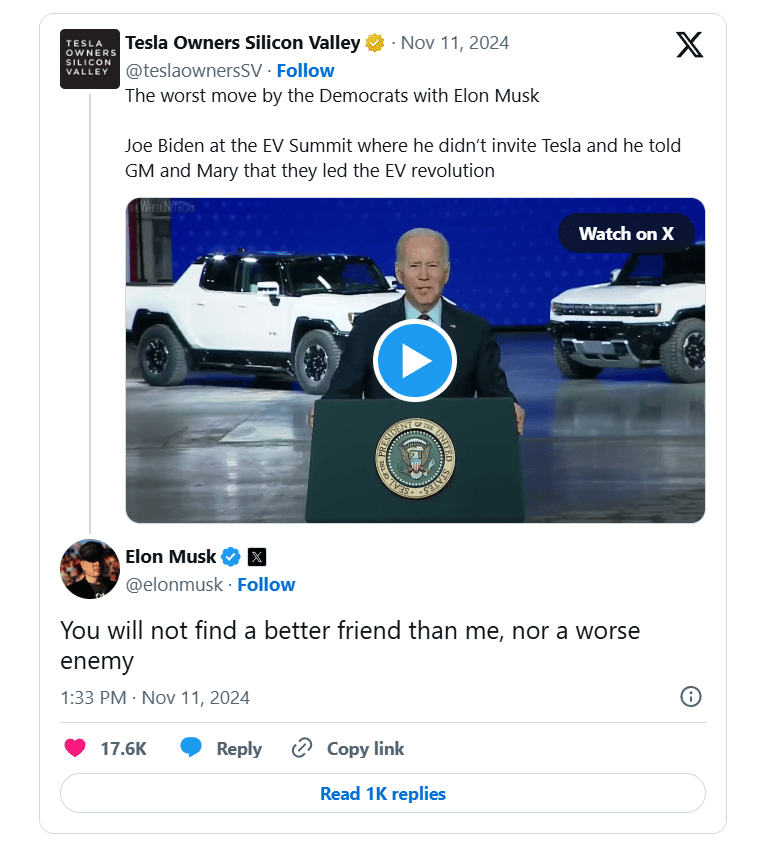The width and height of the screenshot is (770, 855).
Task: Follow the @elonmusk account
Action: pos(266,584)
